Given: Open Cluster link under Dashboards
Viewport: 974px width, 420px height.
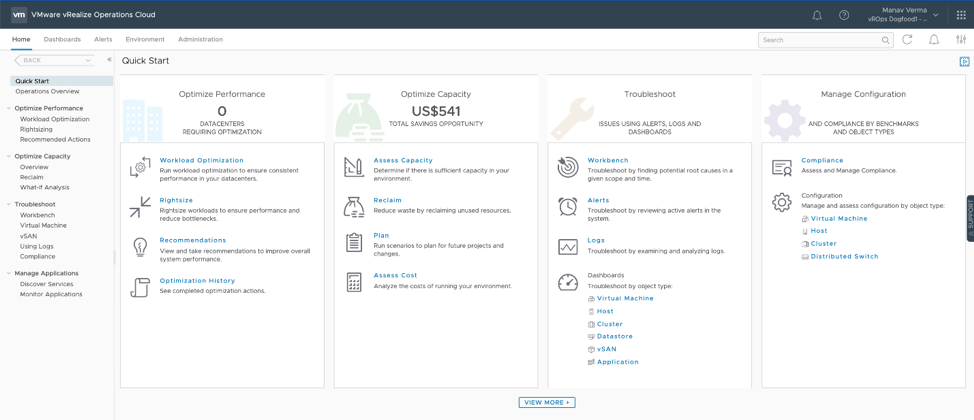Looking at the screenshot, I should [609, 324].
